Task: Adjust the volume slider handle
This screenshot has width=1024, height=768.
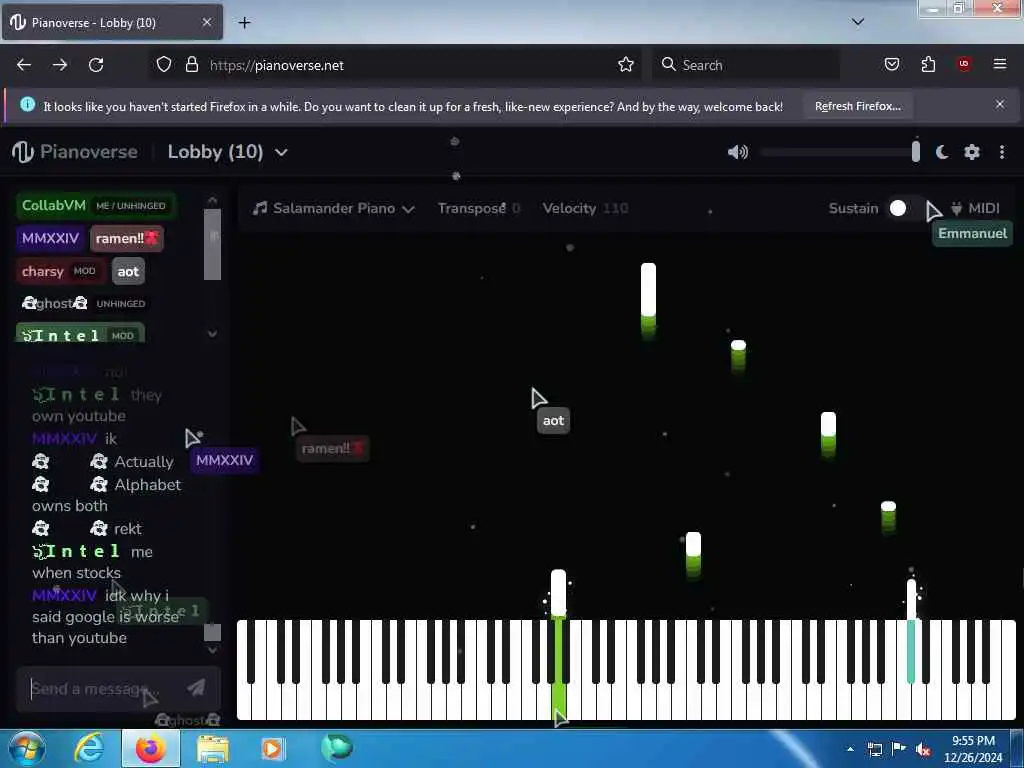Action: [916, 152]
